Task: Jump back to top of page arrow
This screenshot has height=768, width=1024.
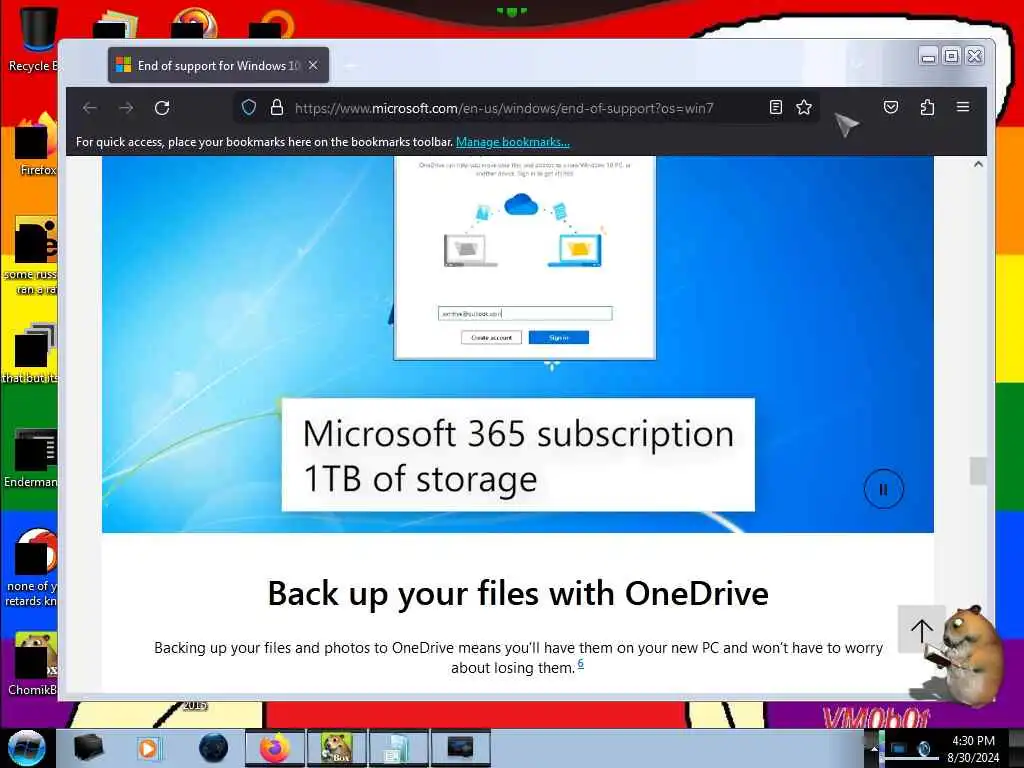Action: [921, 630]
